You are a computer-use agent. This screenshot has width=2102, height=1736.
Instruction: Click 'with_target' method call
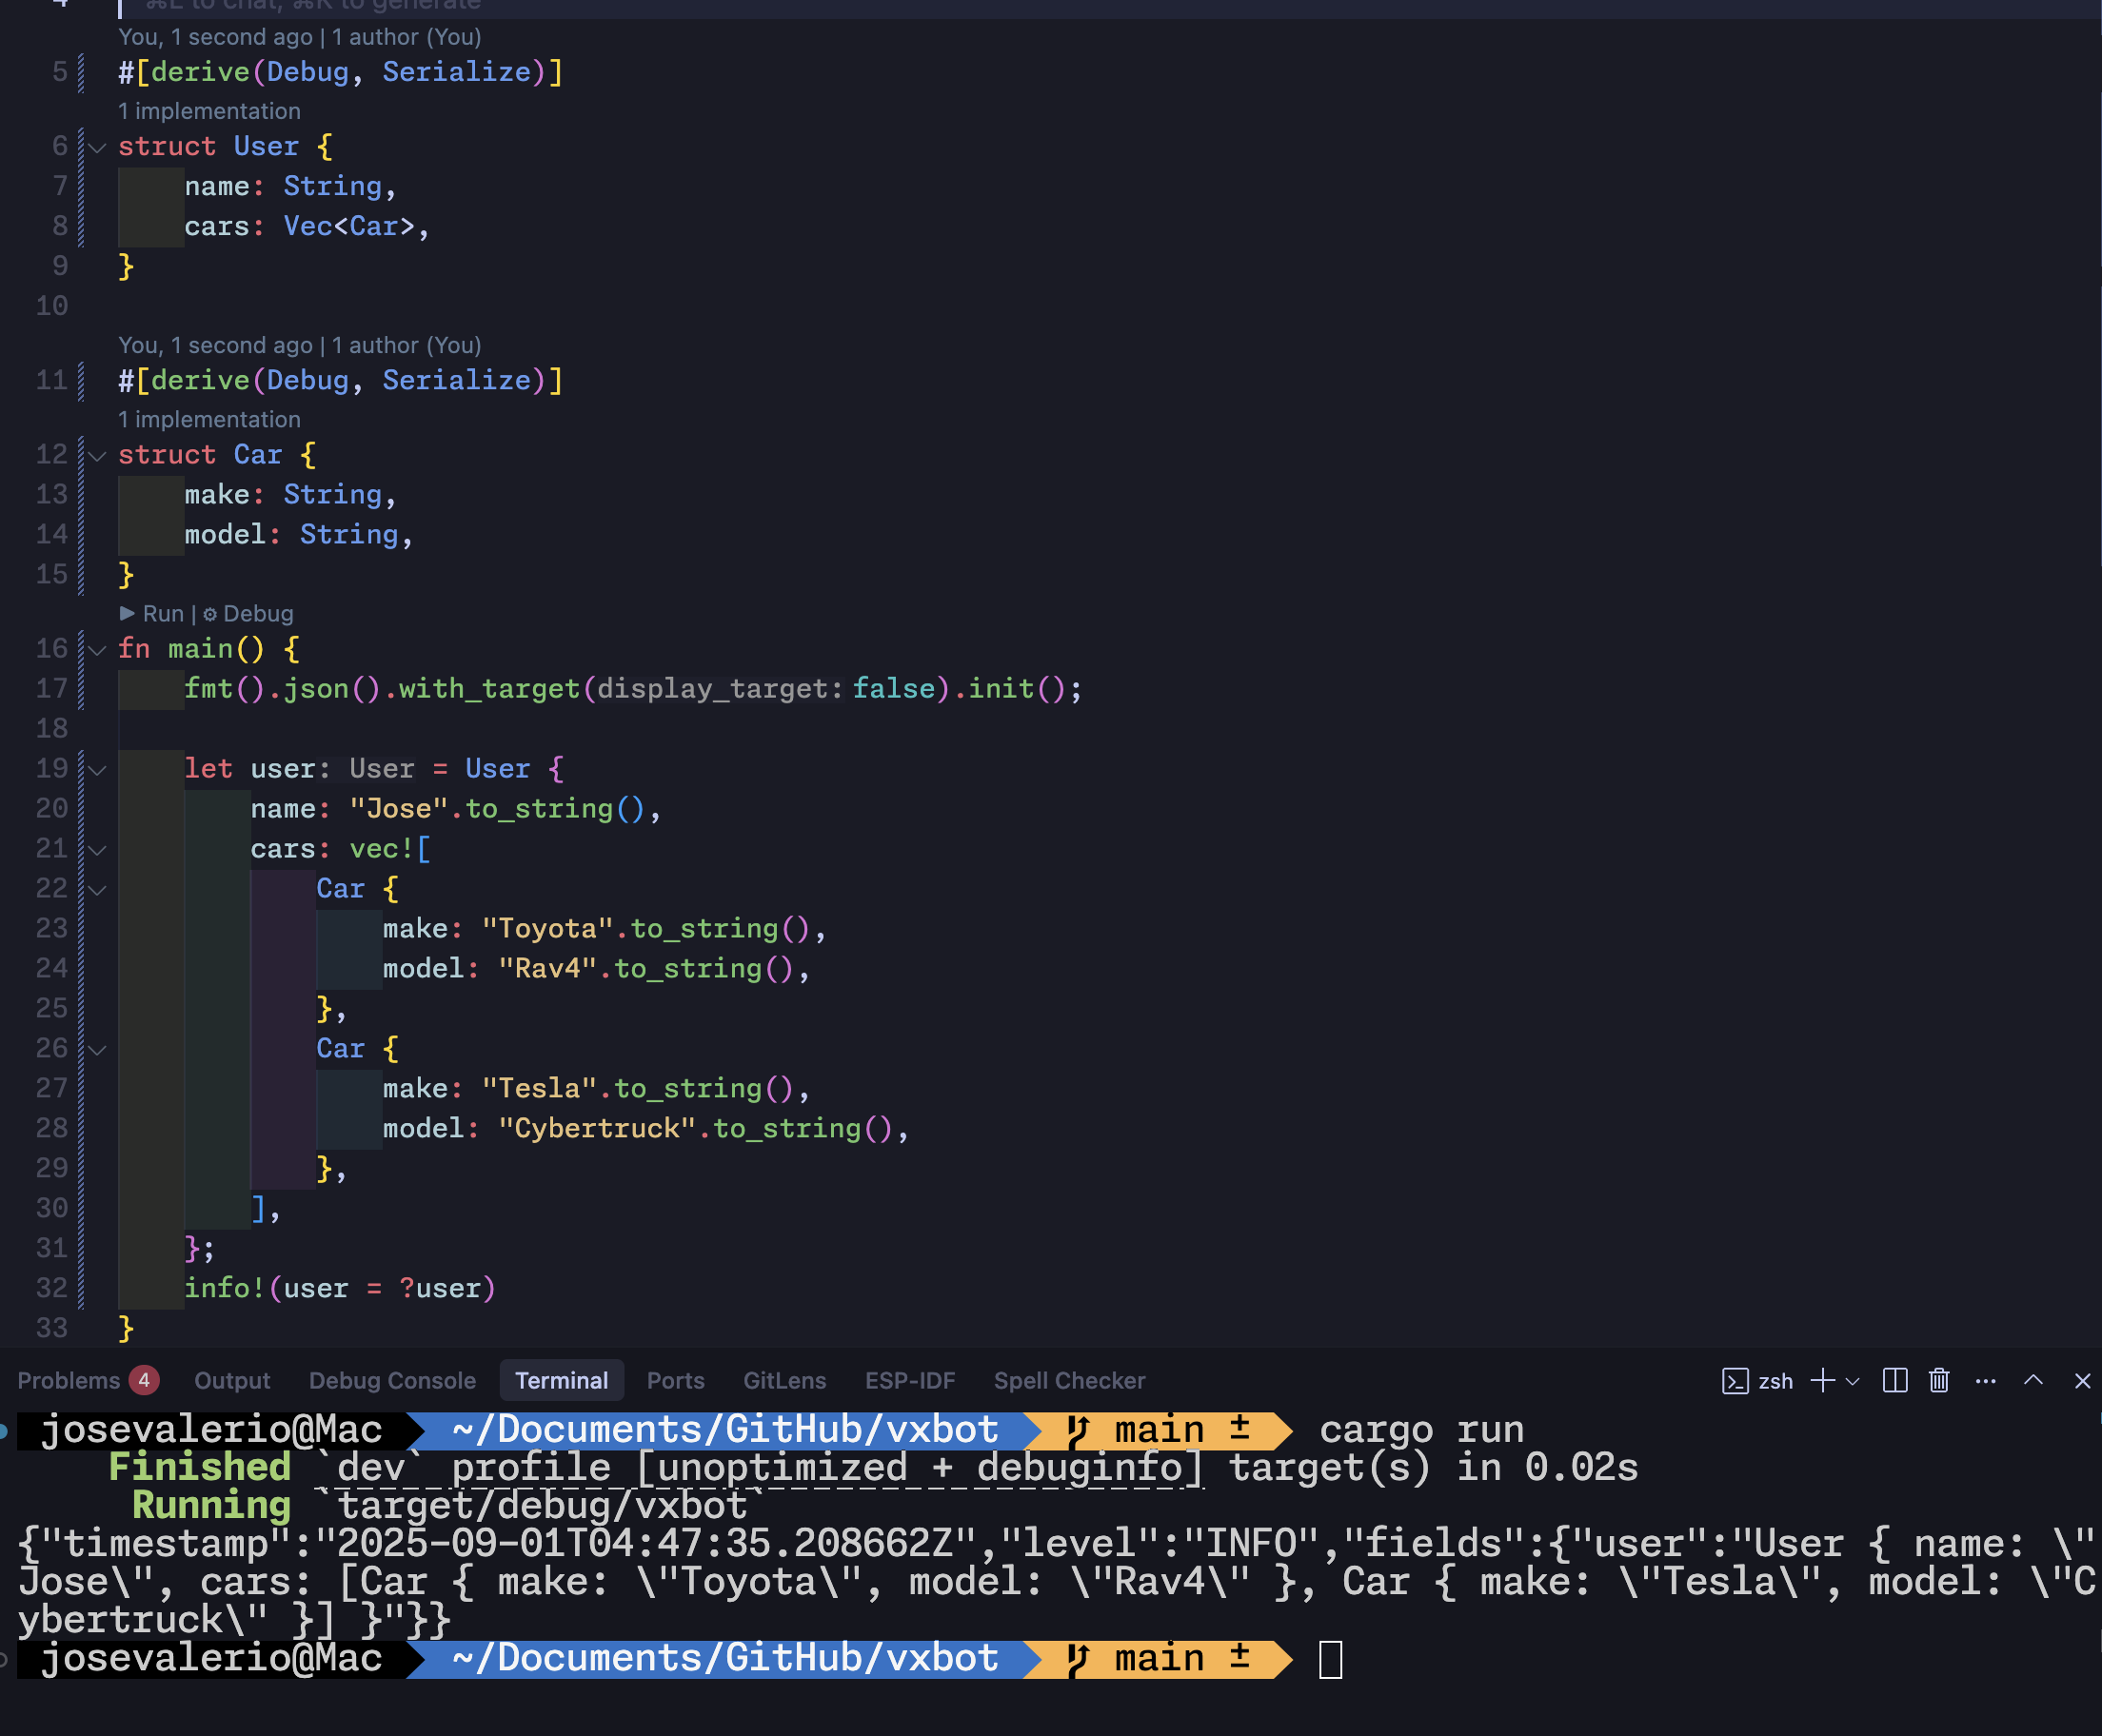click(490, 688)
